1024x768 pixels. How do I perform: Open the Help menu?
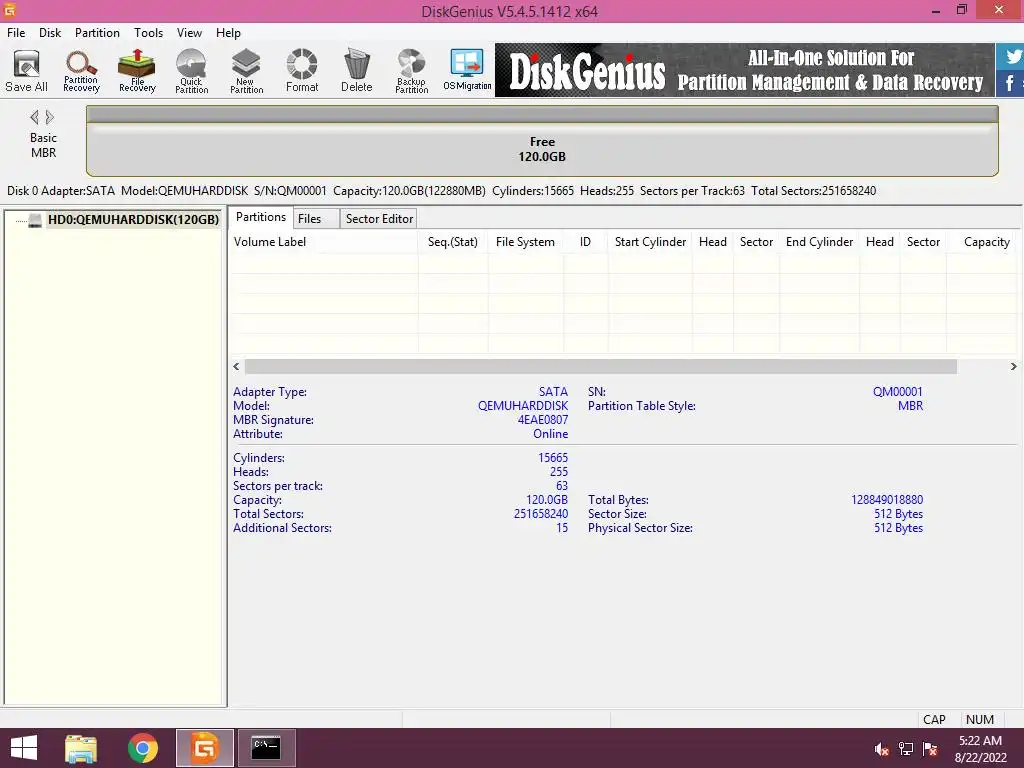[229, 33]
